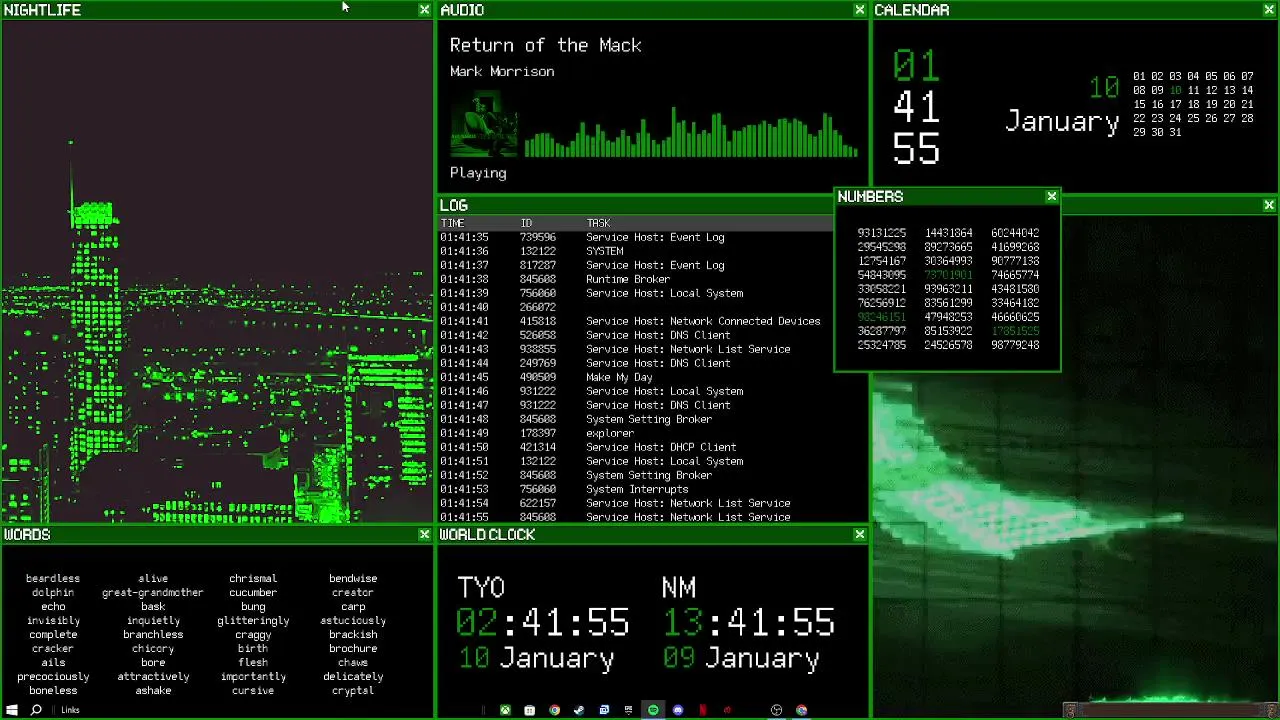The width and height of the screenshot is (1280, 720).
Task: Click the 09 January date under NM
Action: click(741, 659)
